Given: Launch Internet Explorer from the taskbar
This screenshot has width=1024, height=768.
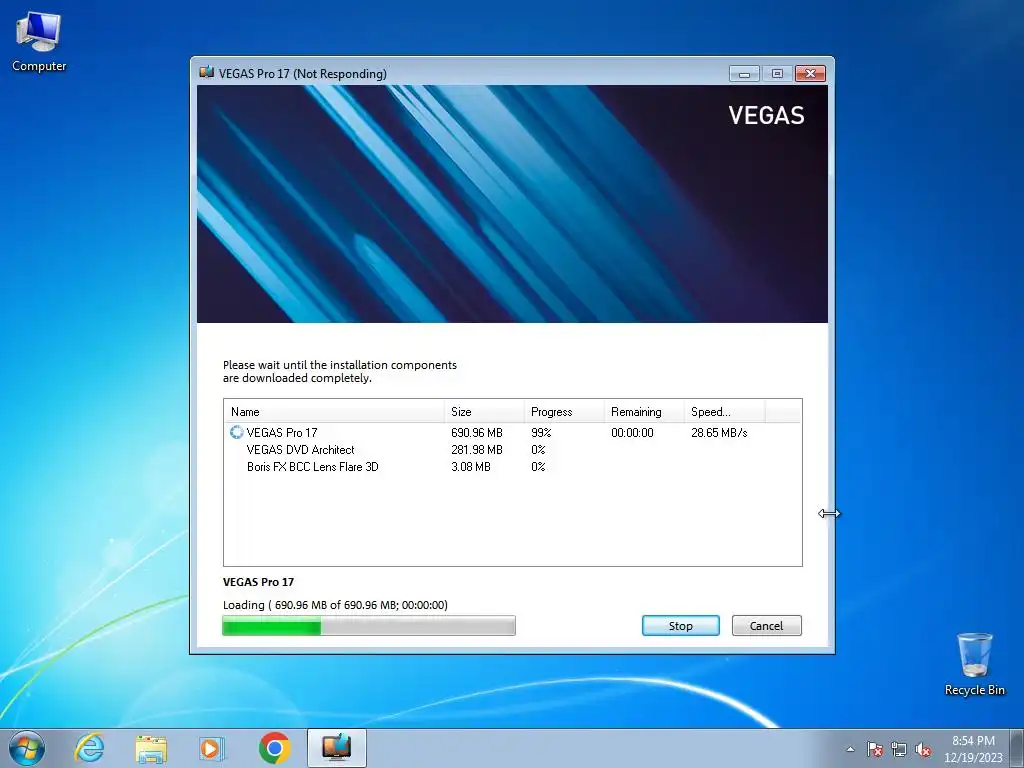Looking at the screenshot, I should click(x=89, y=748).
